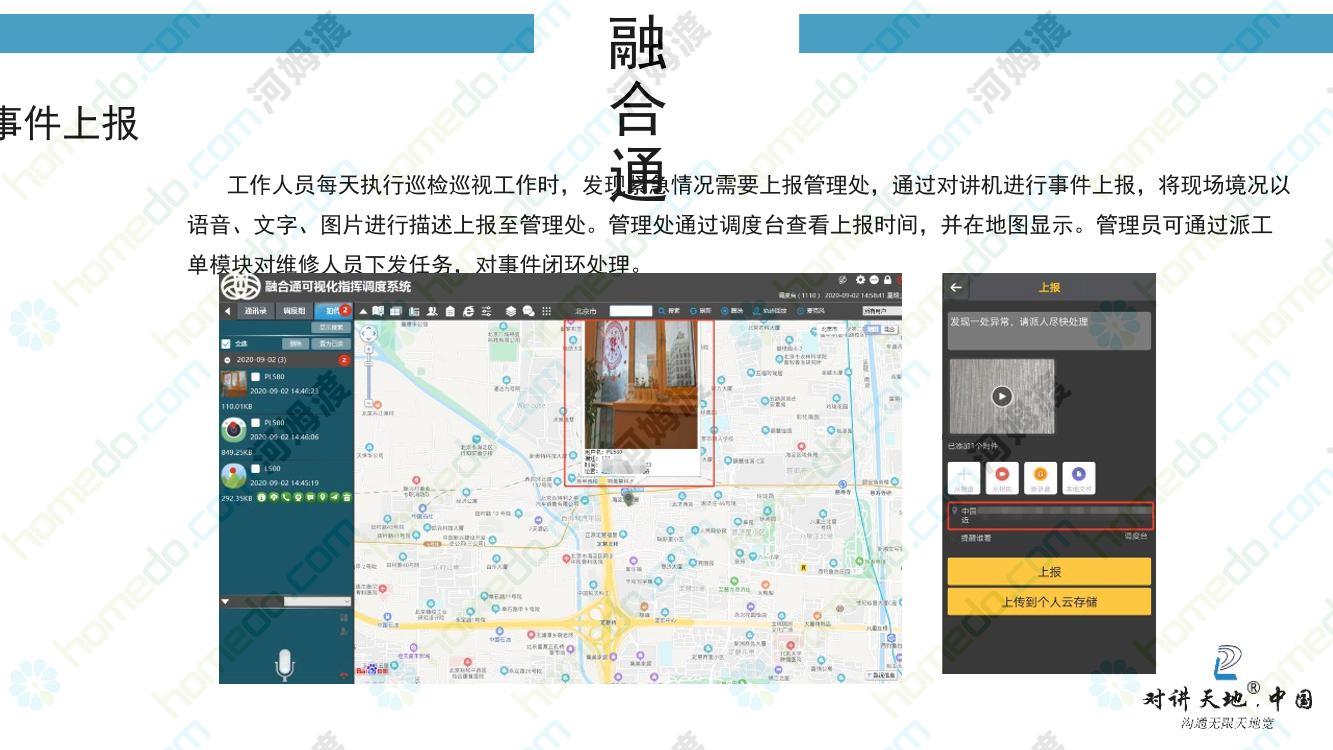
Task: Open the user filter dropdown at toolbar right
Action: point(882,311)
